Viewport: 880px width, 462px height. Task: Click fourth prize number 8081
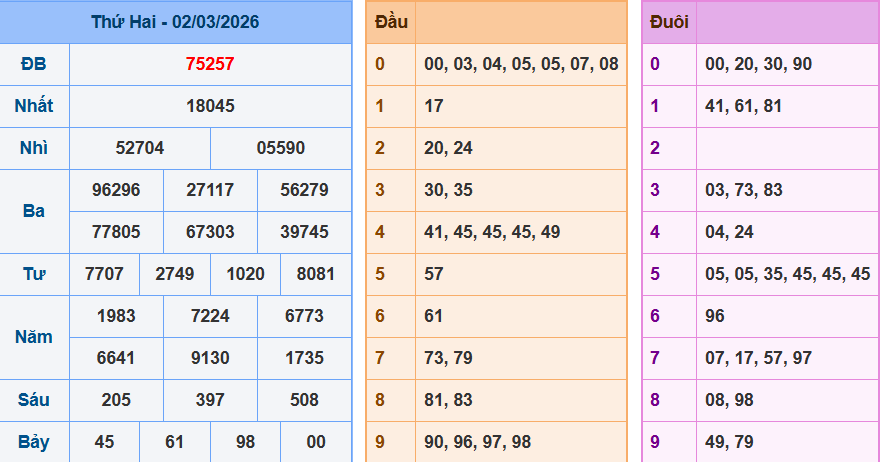click(315, 274)
